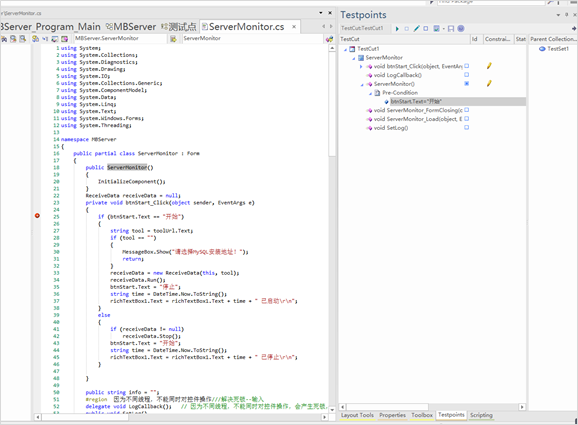This screenshot has height=425, width=578.
Task: Pin the Testpoints panel
Action: pyautogui.click(x=567, y=15)
